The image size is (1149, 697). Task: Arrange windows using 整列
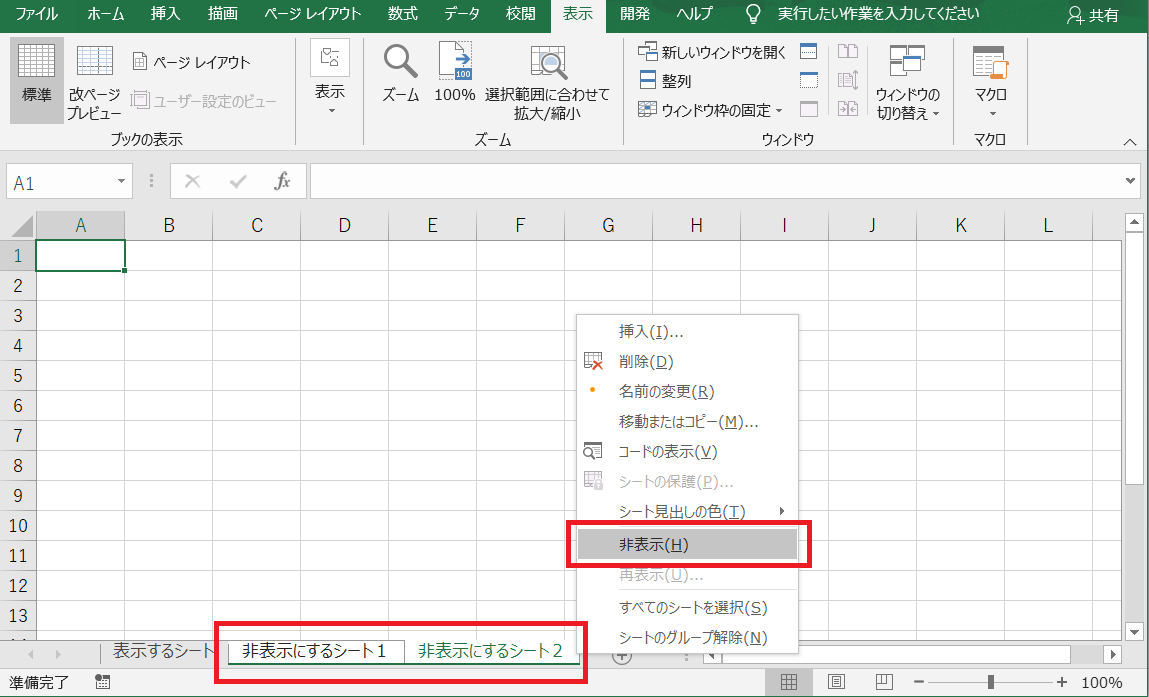coord(665,81)
